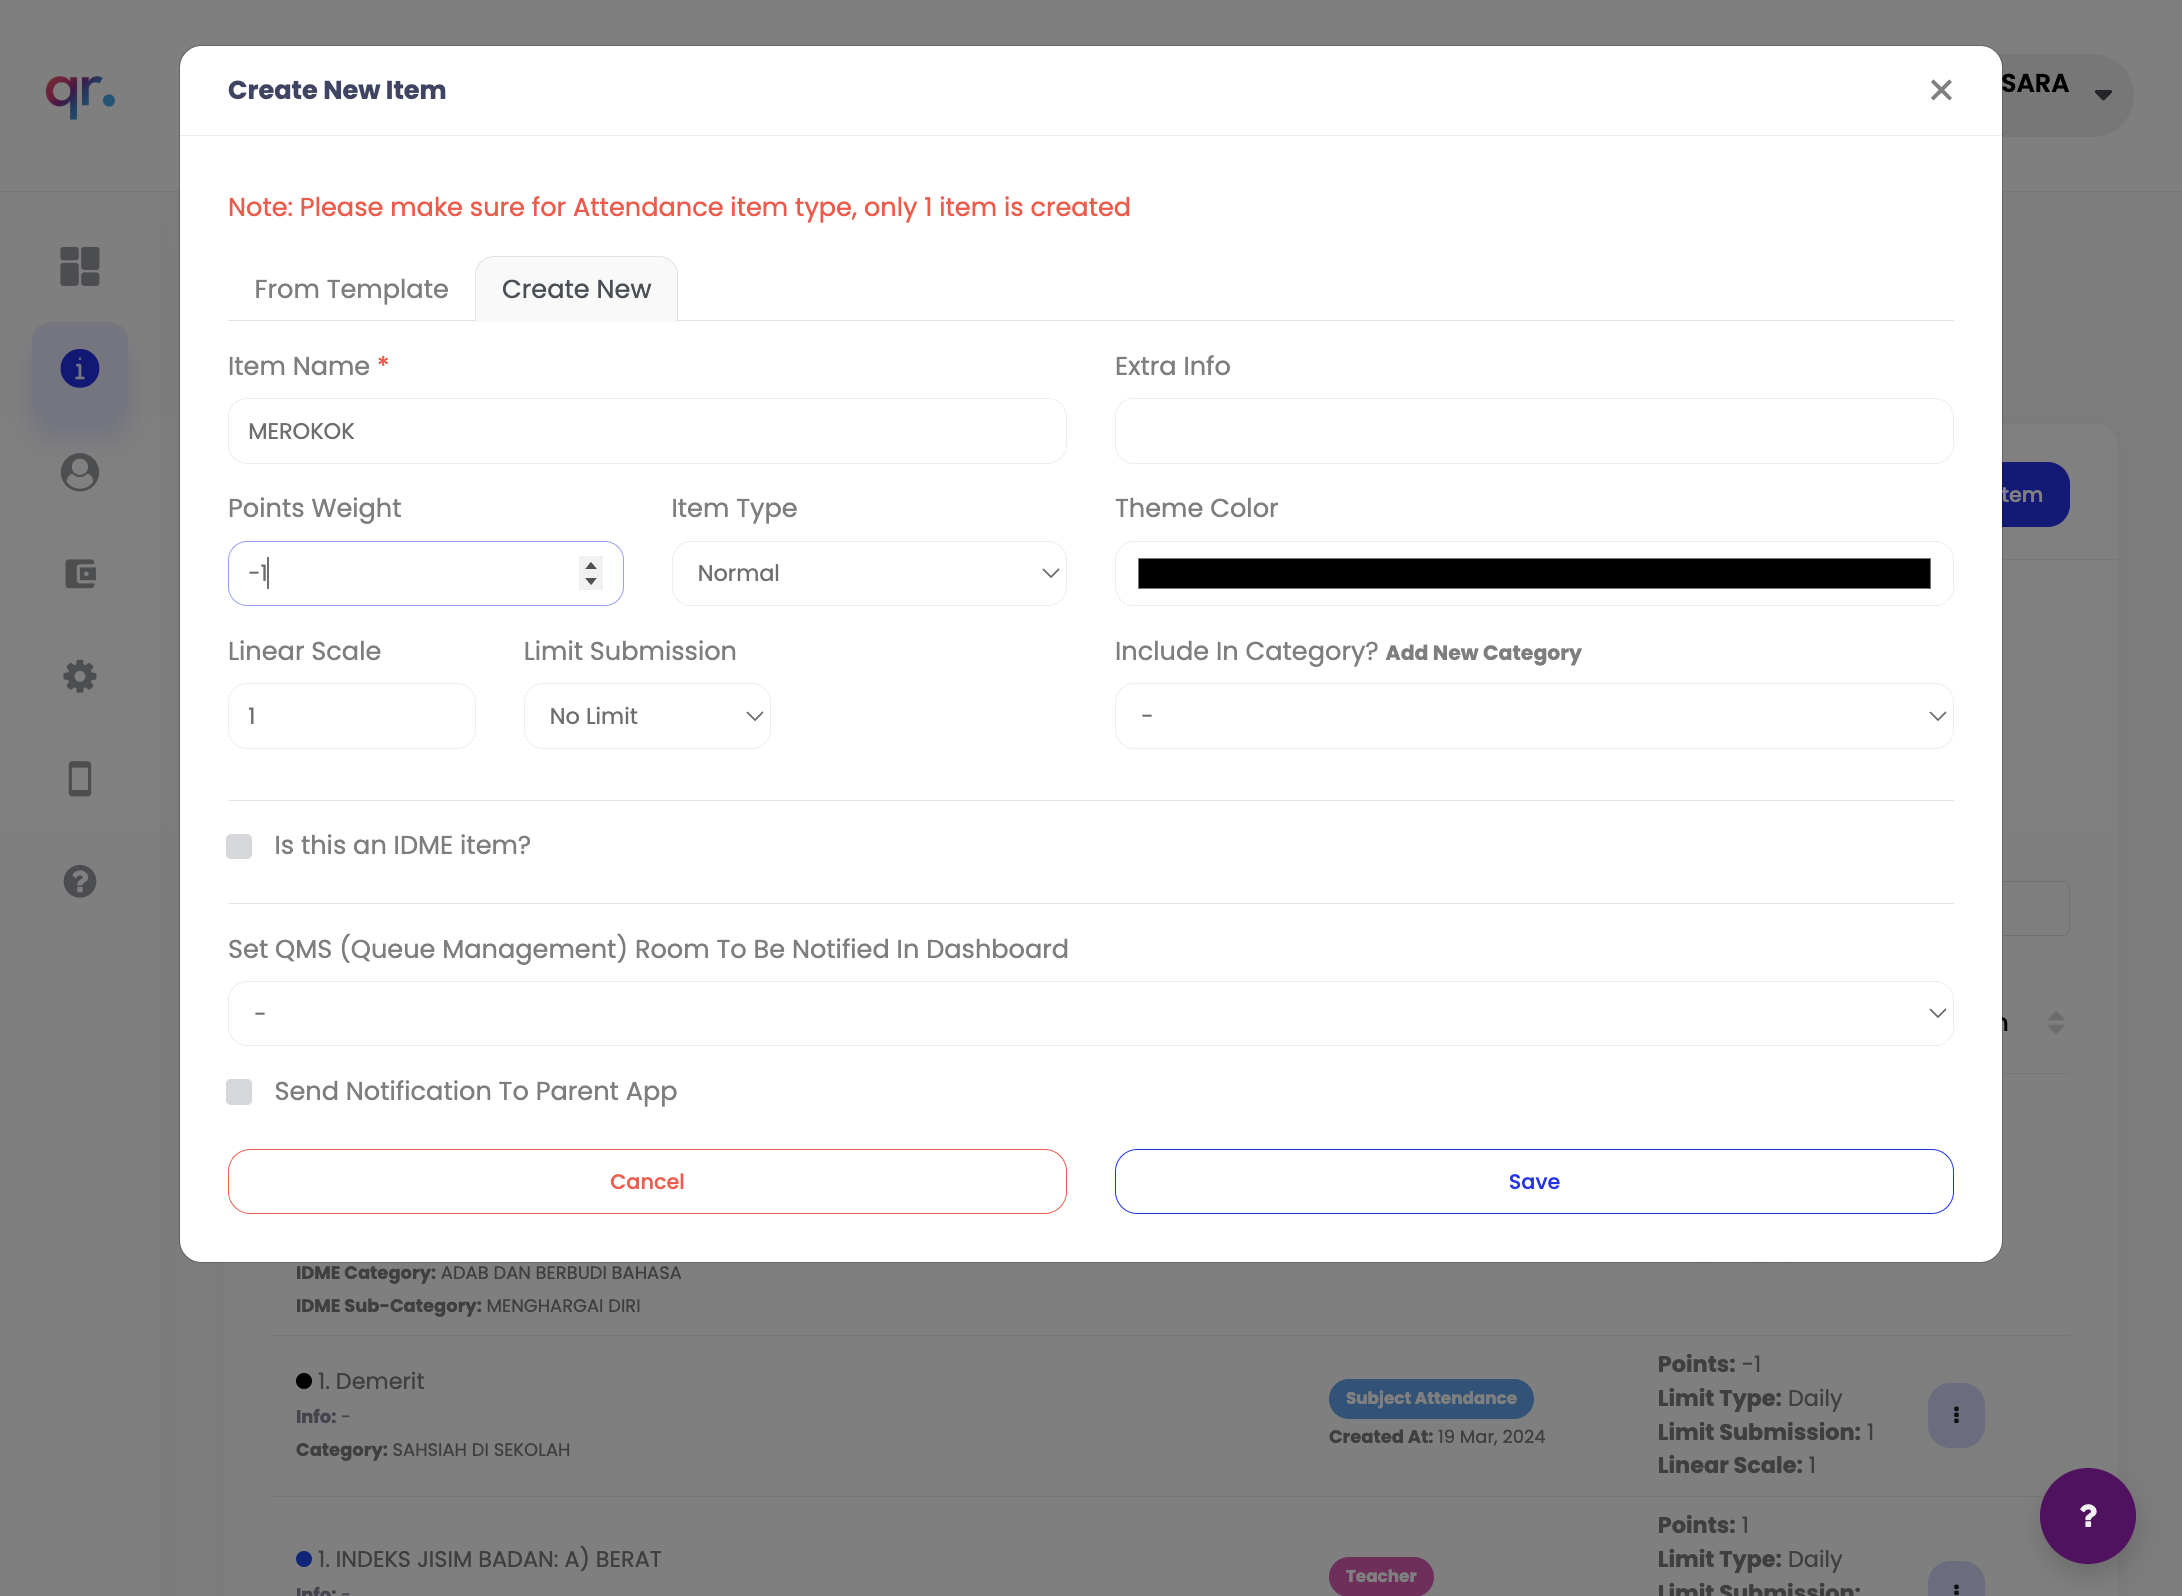
Task: Open the mobile device sidebar icon
Action: tap(80, 779)
